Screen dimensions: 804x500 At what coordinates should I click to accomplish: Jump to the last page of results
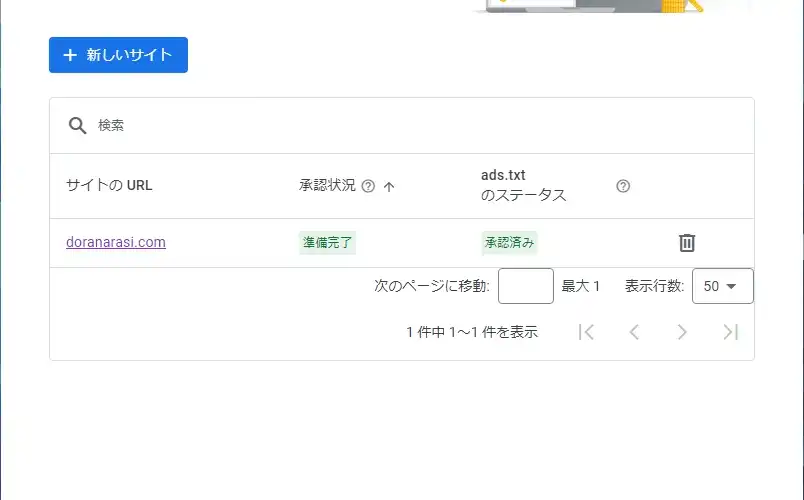730,332
